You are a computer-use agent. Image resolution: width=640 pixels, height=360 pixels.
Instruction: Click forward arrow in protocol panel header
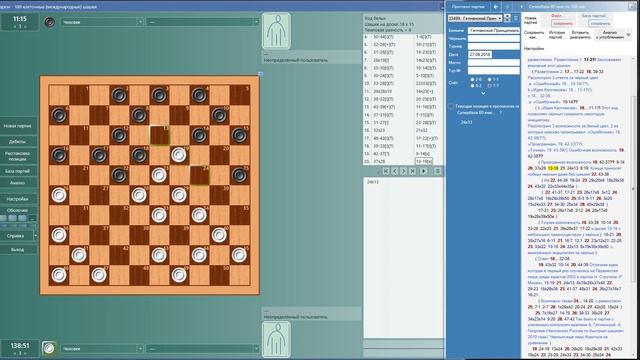507,7
